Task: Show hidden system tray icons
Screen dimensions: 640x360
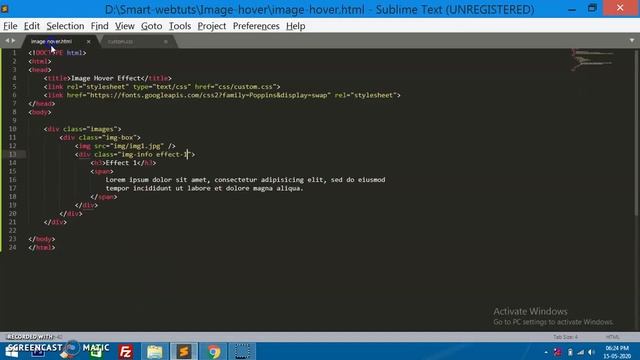Action: [x=546, y=352]
